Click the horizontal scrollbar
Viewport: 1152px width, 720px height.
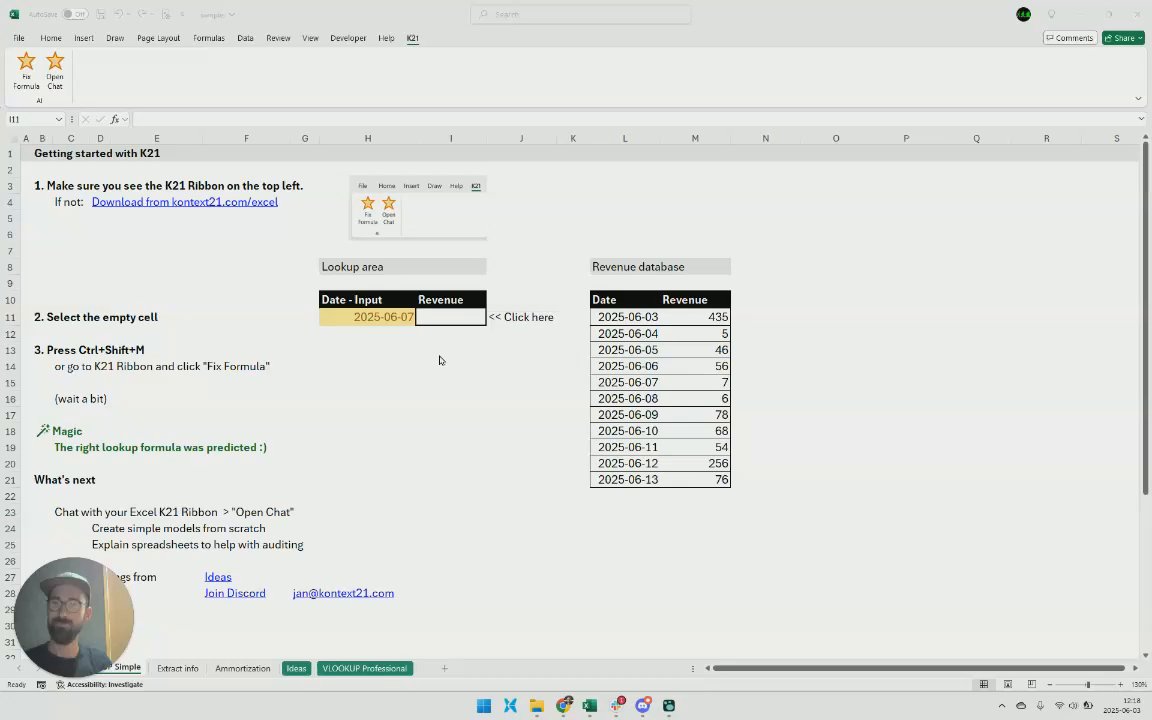[918, 669]
